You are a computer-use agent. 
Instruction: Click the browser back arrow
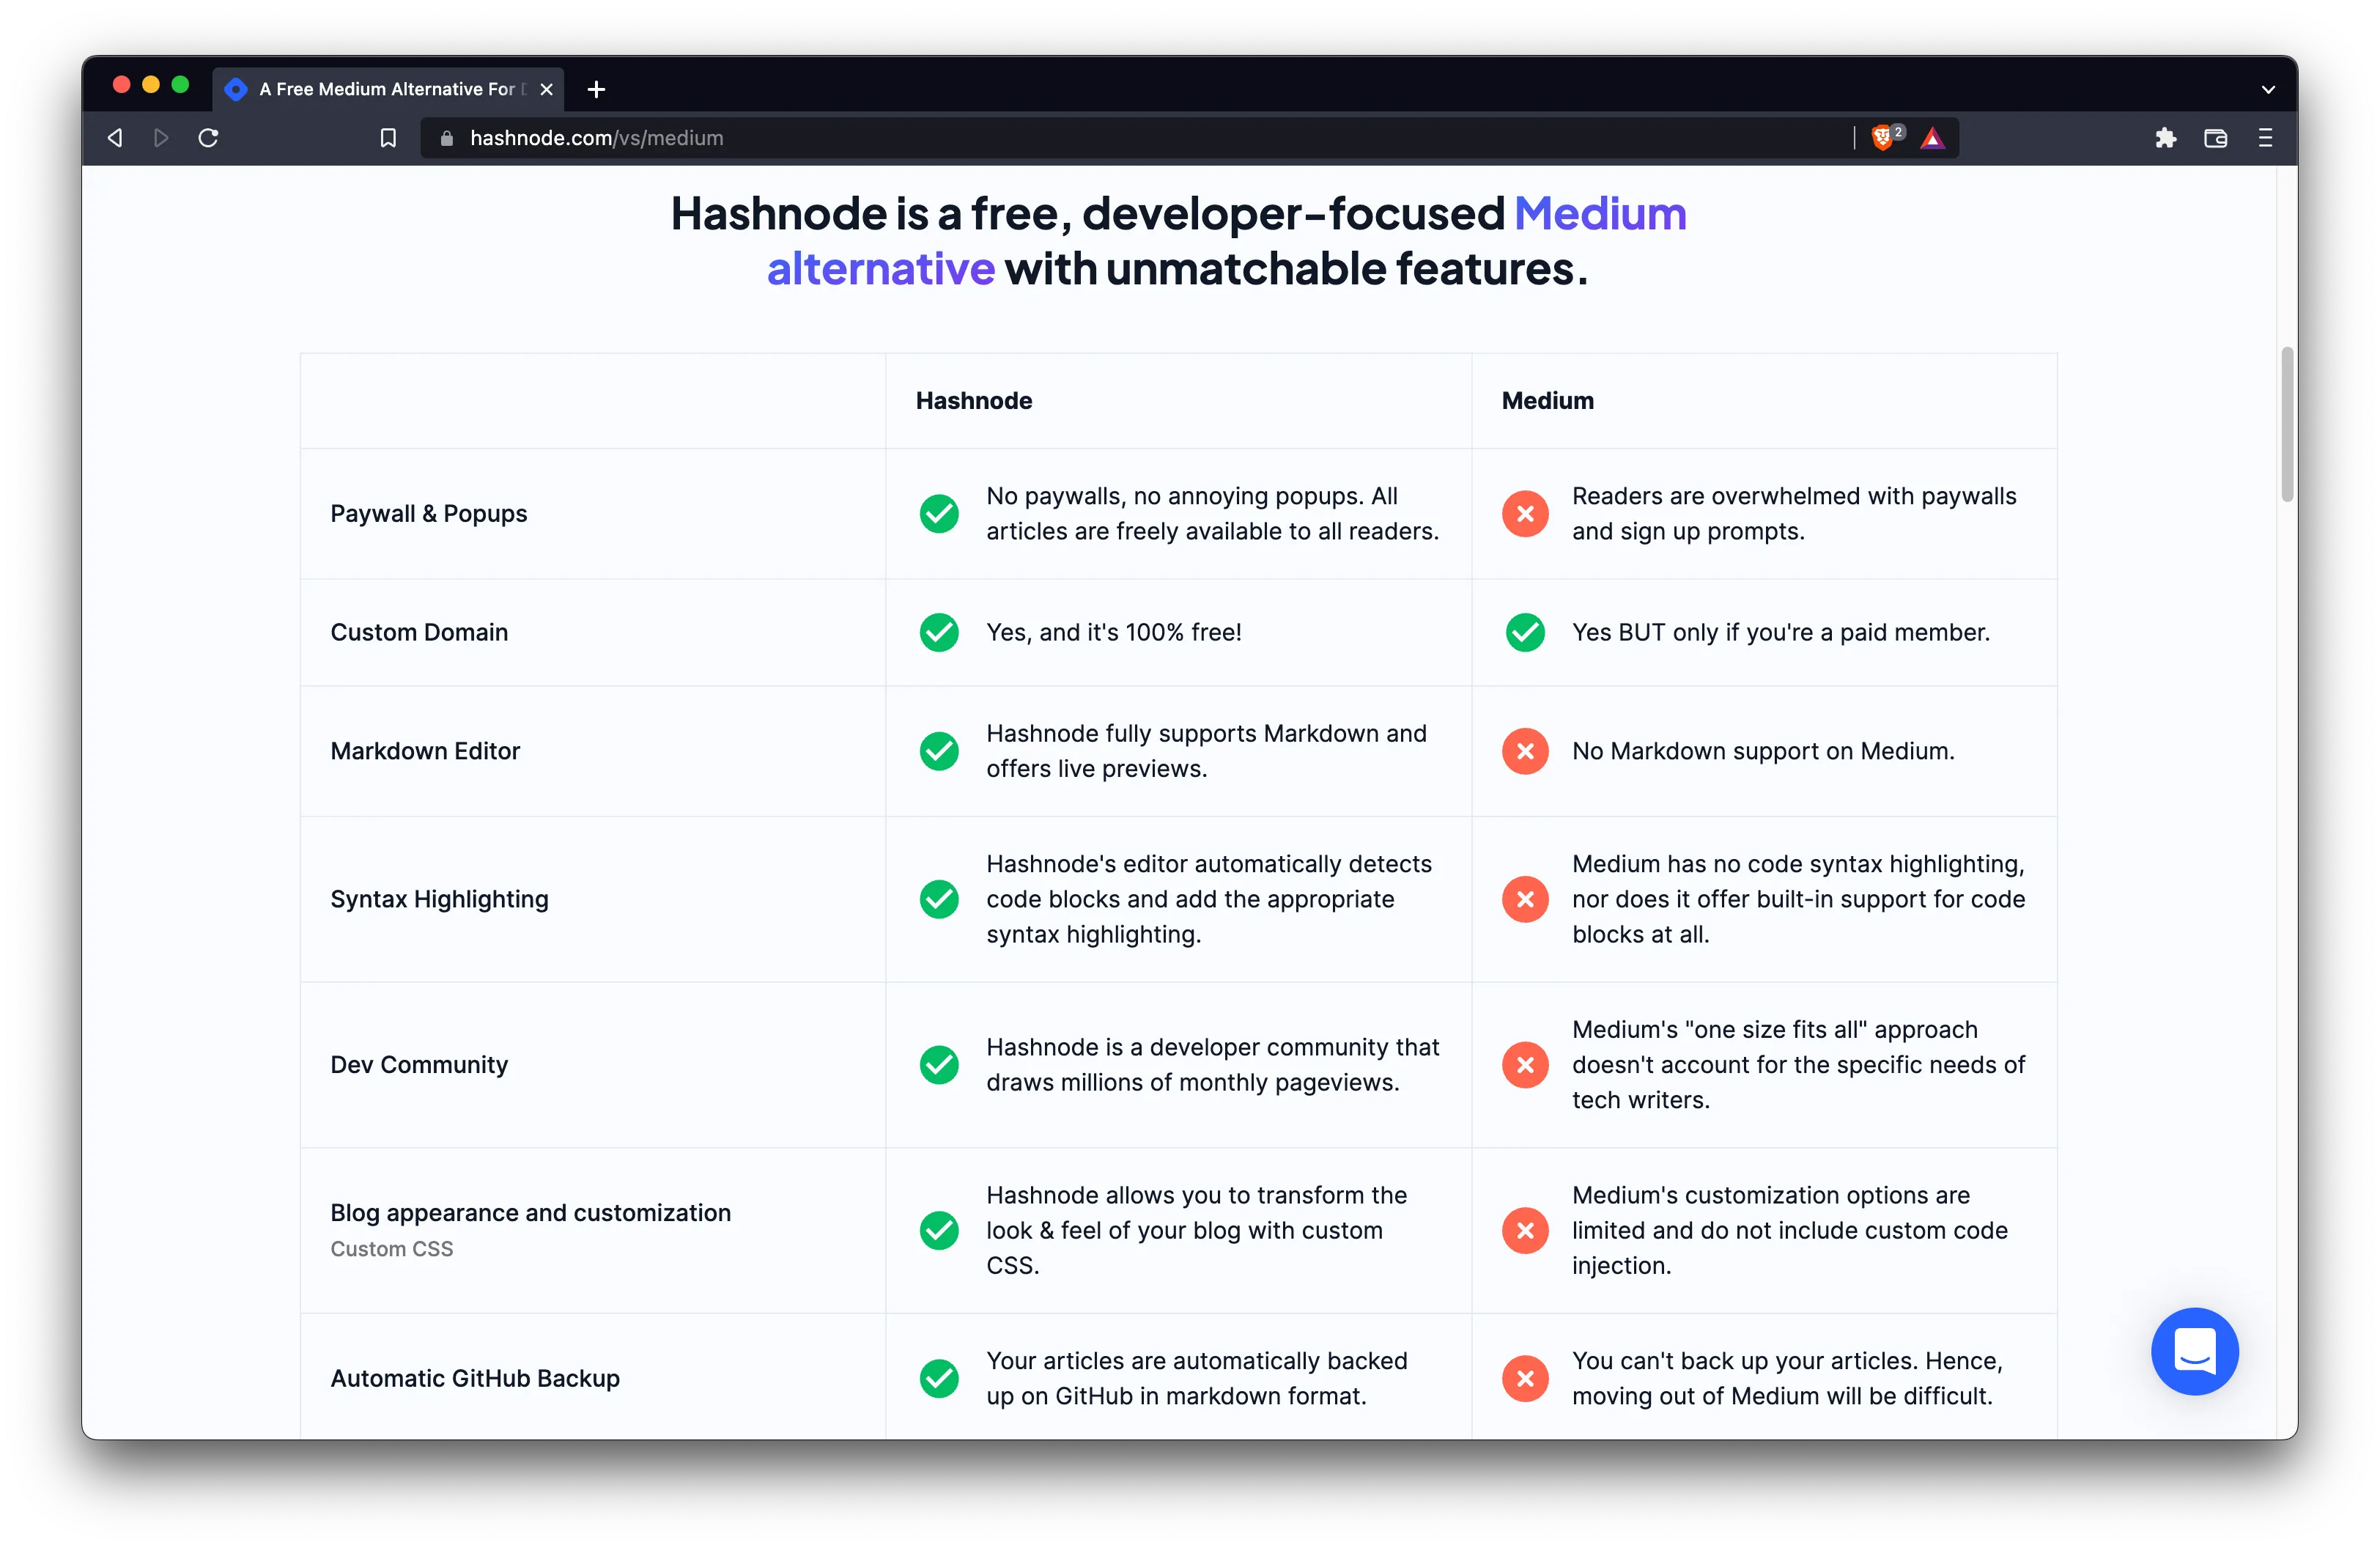[116, 138]
